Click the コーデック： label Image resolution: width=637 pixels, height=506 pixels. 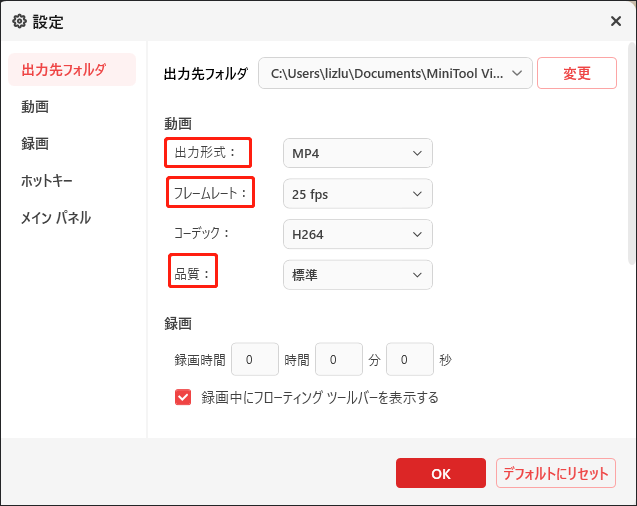(x=202, y=233)
